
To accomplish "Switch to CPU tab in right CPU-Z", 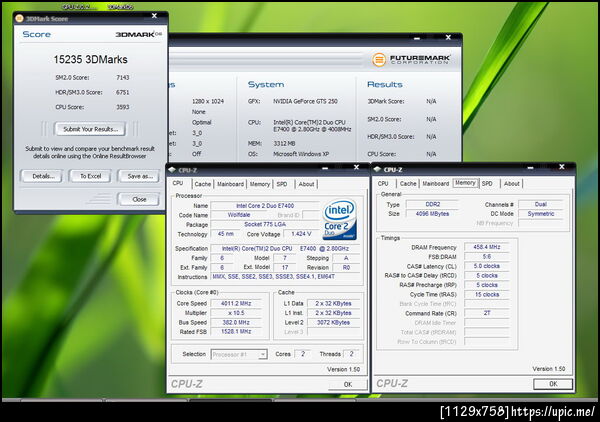I will [x=383, y=184].
